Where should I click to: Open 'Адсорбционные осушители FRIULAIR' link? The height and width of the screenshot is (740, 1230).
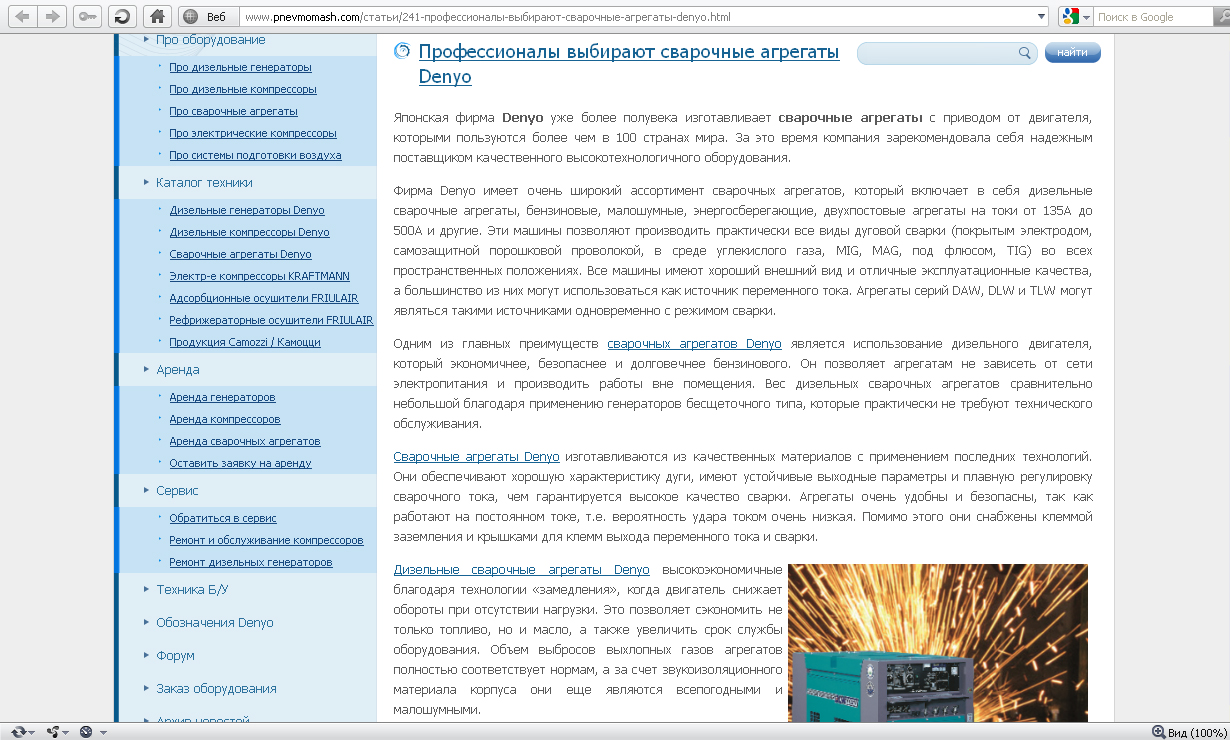pyautogui.click(x=264, y=298)
